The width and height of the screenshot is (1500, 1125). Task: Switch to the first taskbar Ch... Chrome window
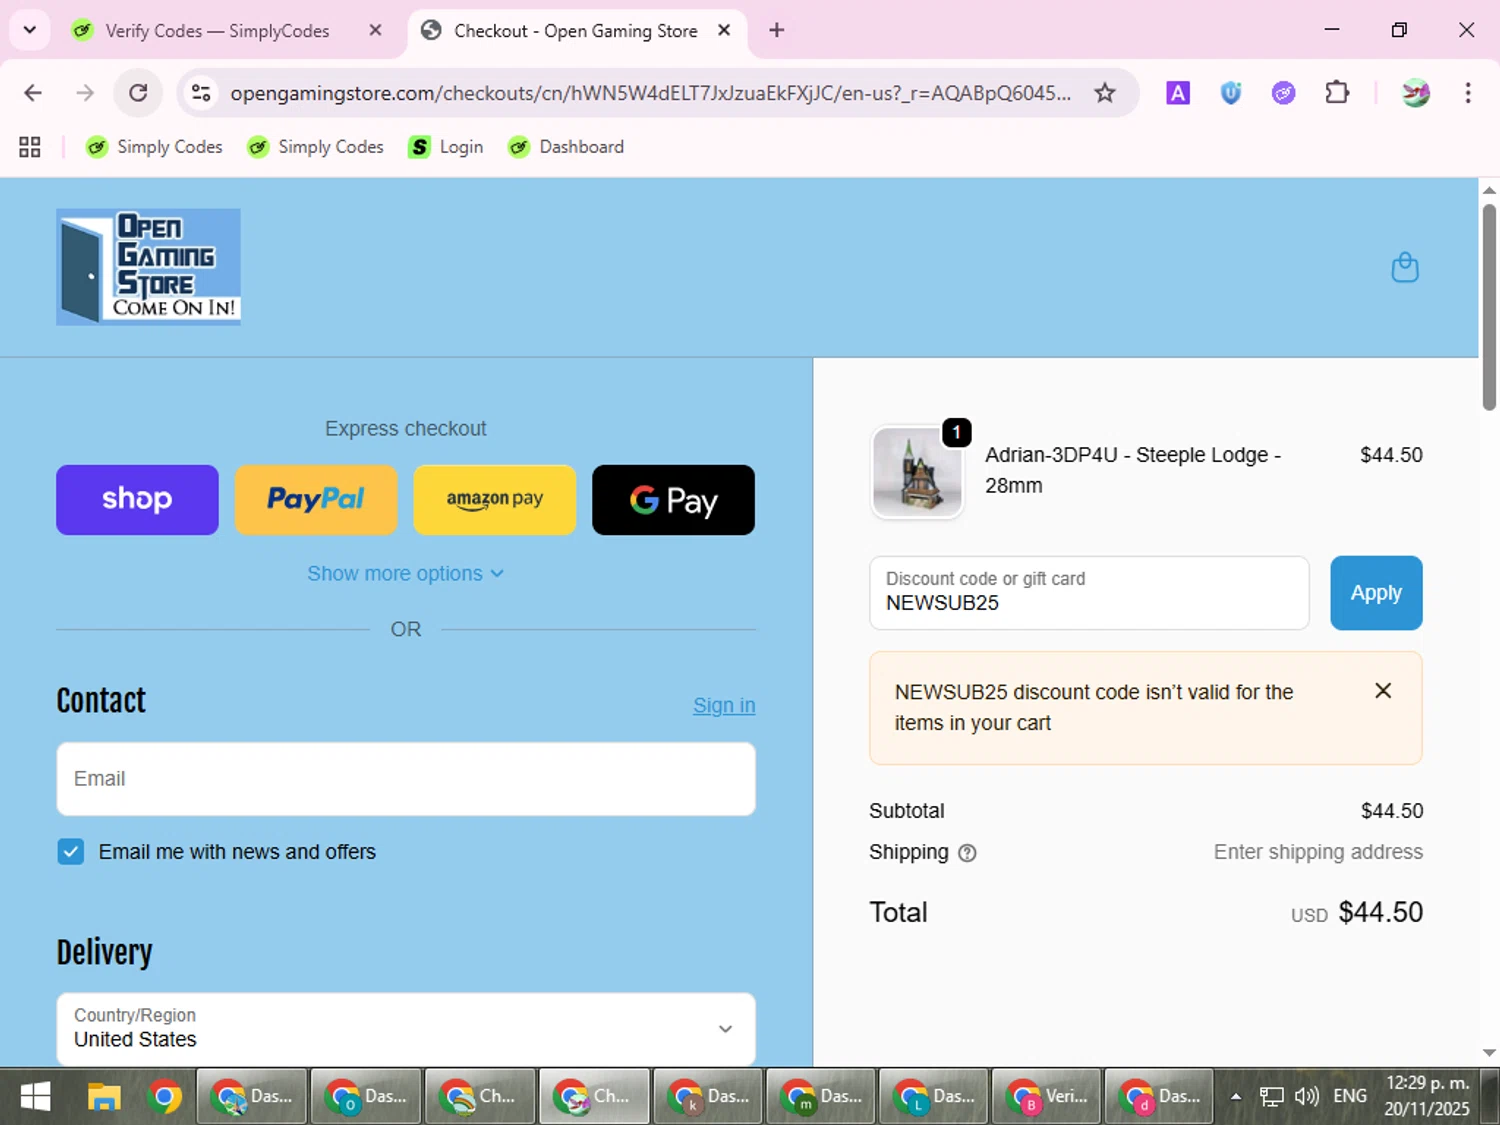click(481, 1097)
